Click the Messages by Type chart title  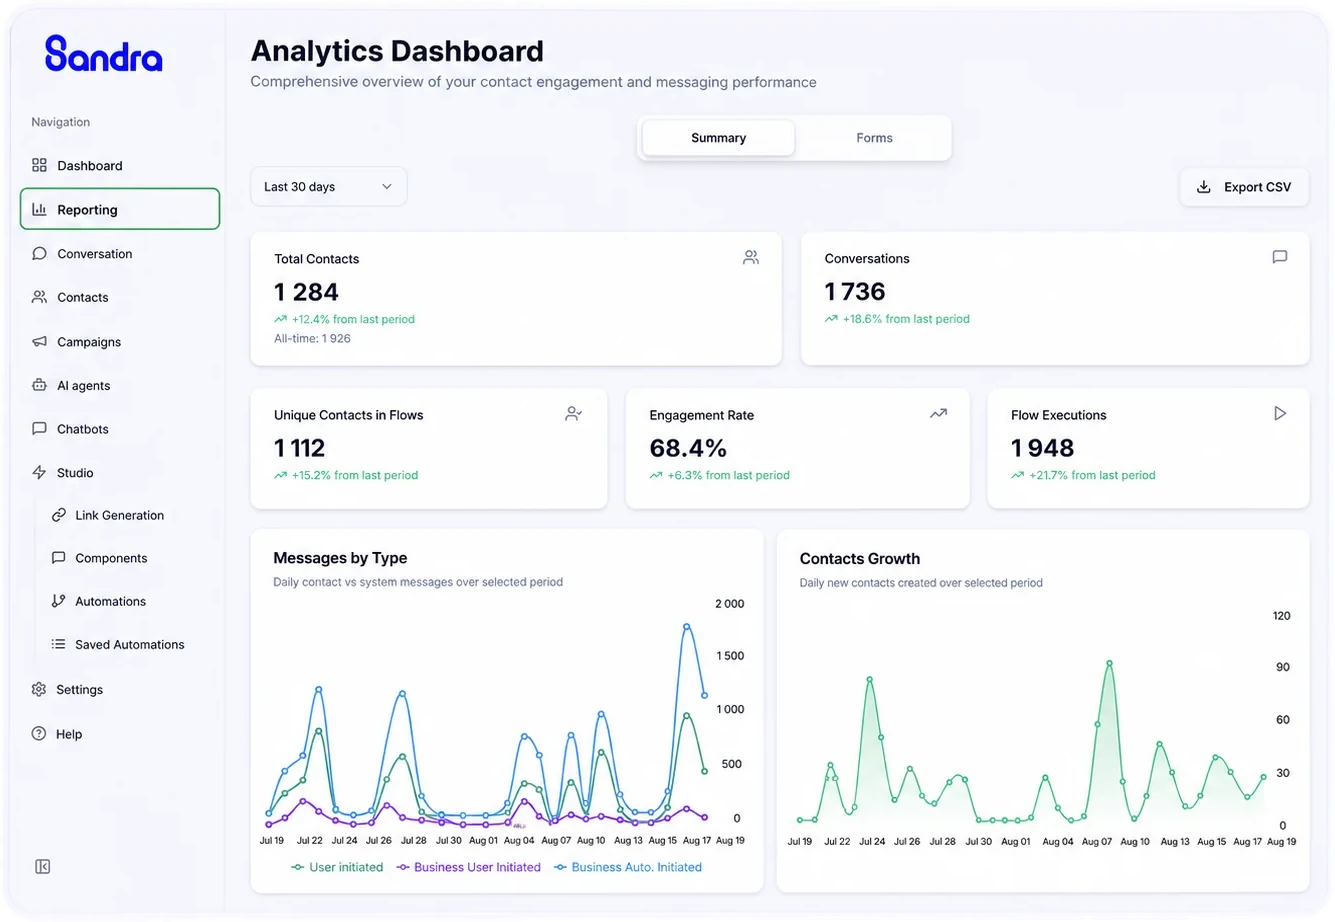[x=340, y=558]
